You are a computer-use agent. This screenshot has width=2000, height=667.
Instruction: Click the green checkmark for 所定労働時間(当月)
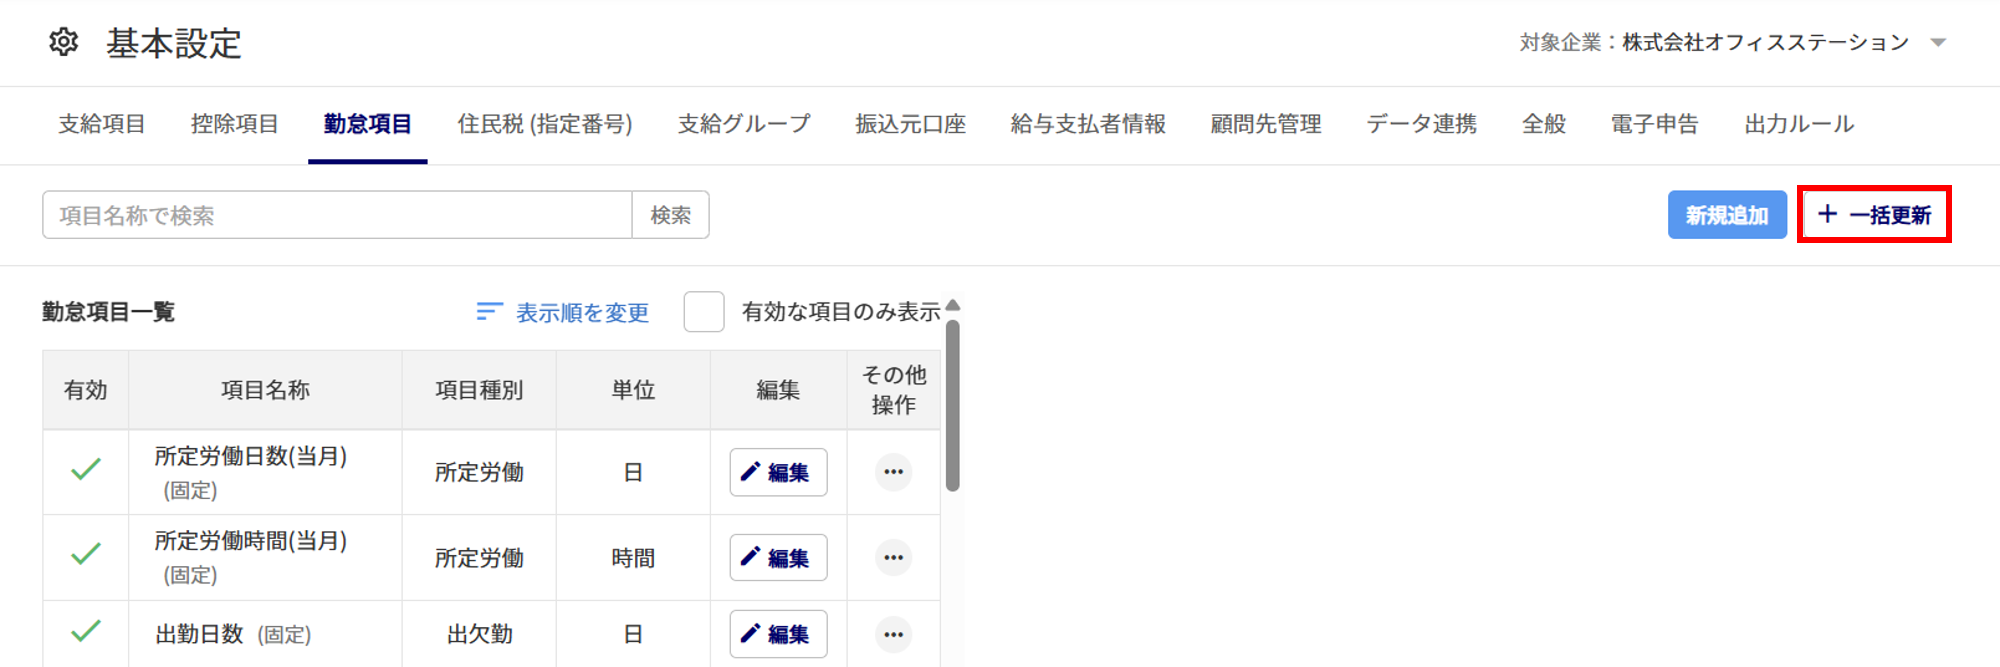[86, 553]
